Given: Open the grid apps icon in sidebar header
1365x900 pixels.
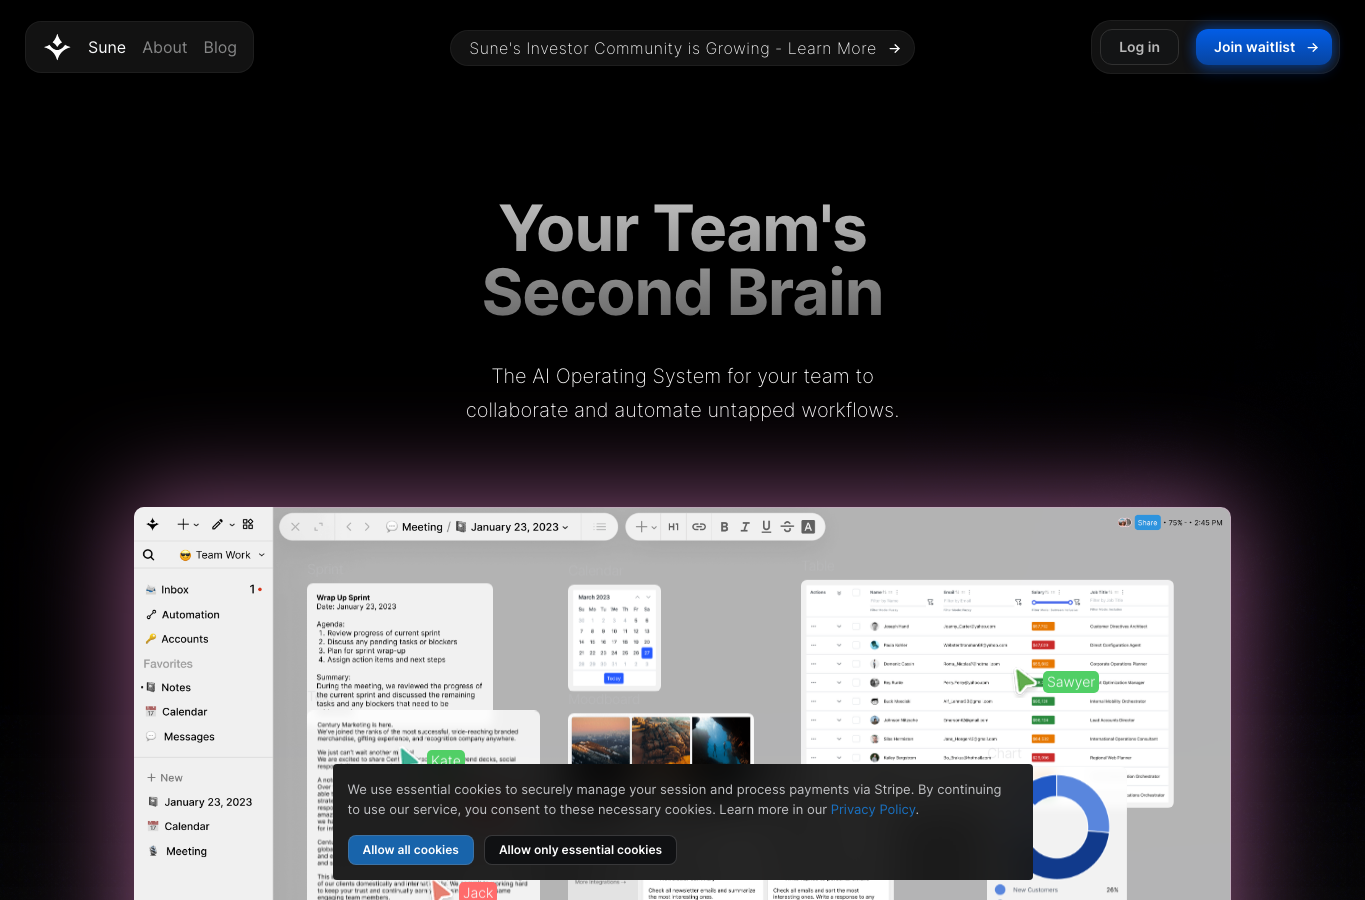Looking at the screenshot, I should (x=248, y=524).
